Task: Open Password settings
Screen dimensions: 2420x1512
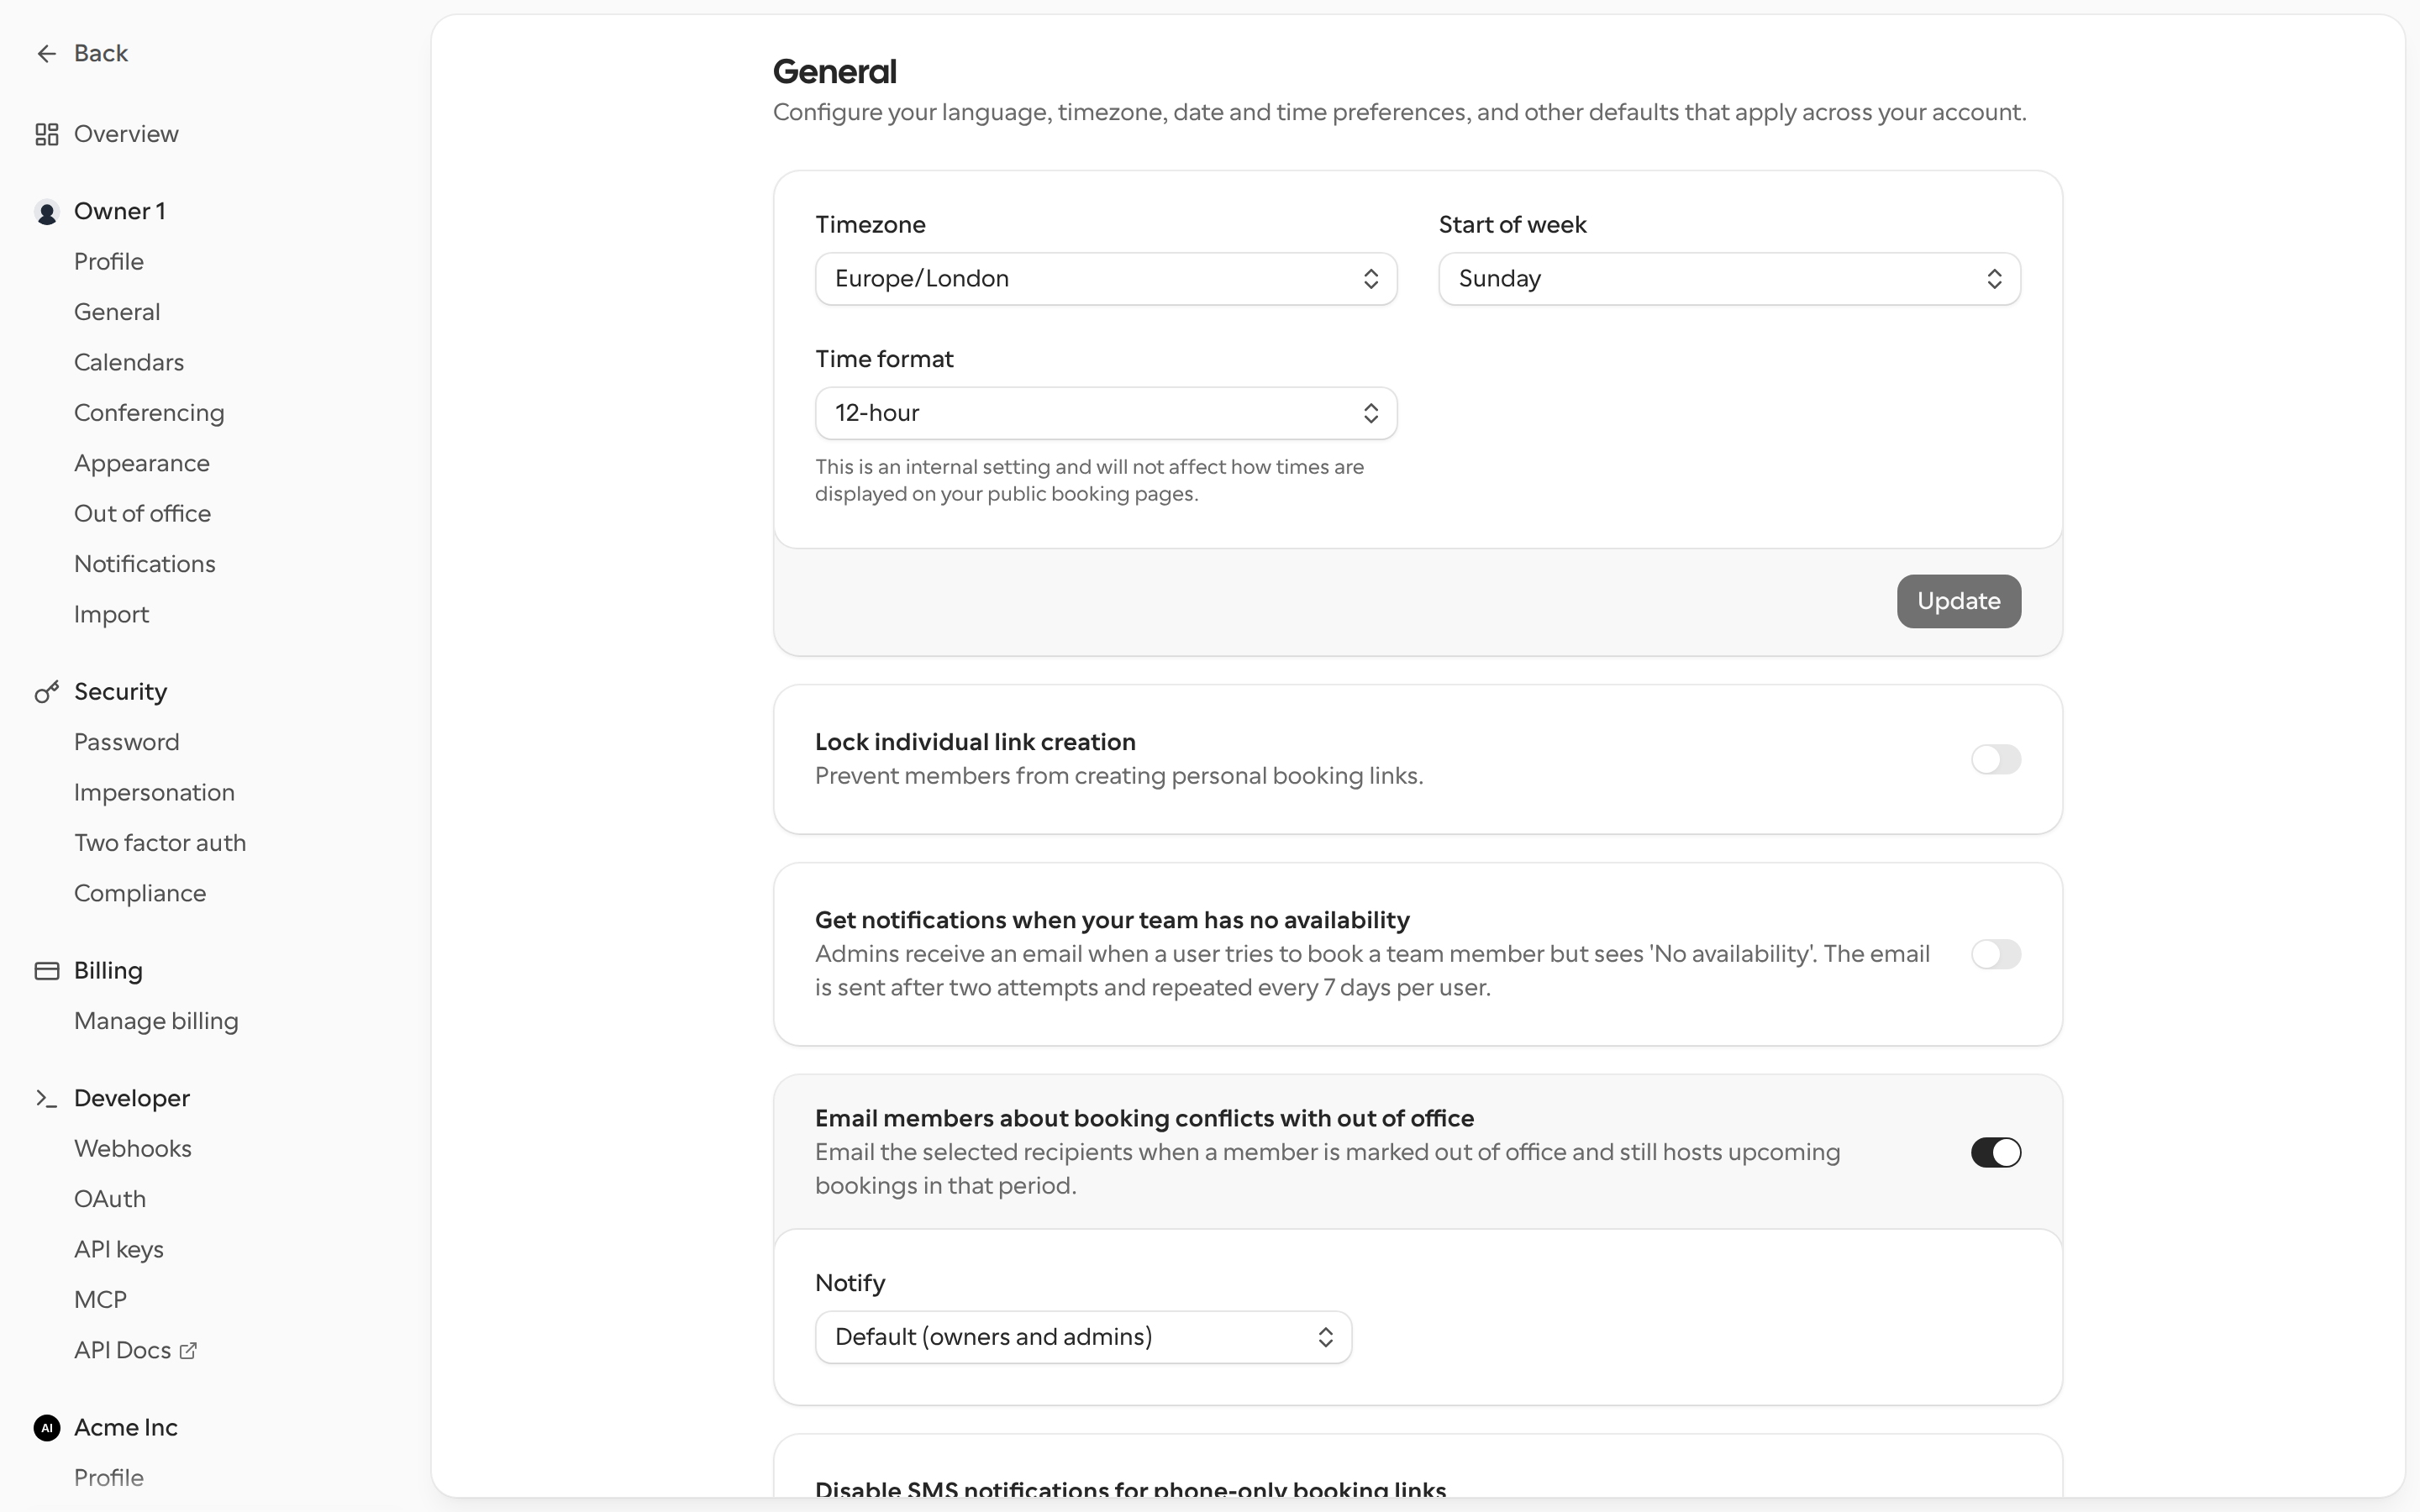Action: [127, 742]
